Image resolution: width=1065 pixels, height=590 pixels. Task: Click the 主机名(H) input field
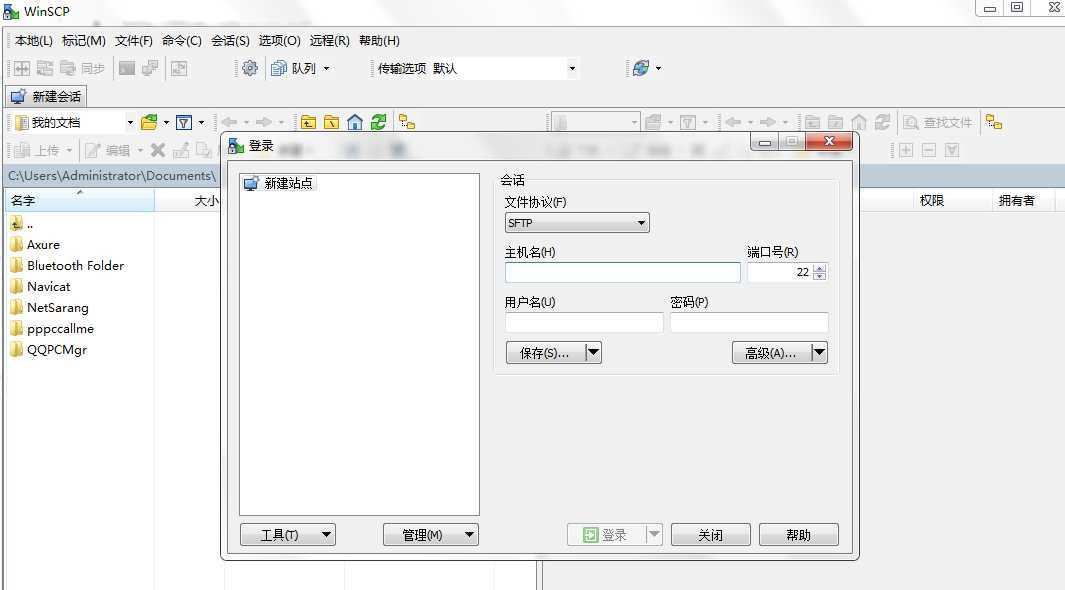click(x=623, y=272)
